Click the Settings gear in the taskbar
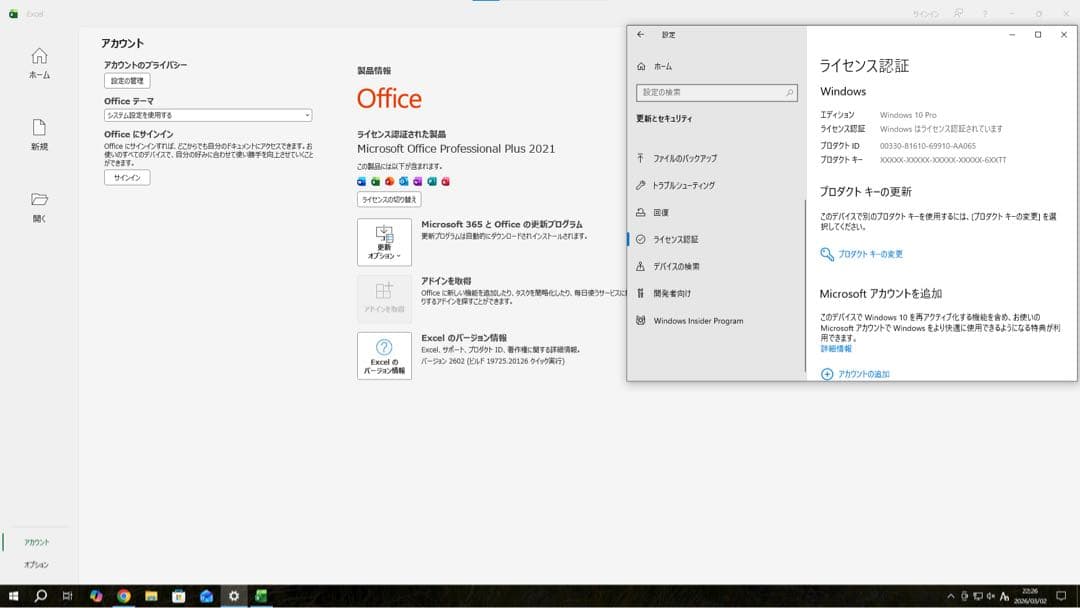The width and height of the screenshot is (1080, 608). tap(234, 596)
